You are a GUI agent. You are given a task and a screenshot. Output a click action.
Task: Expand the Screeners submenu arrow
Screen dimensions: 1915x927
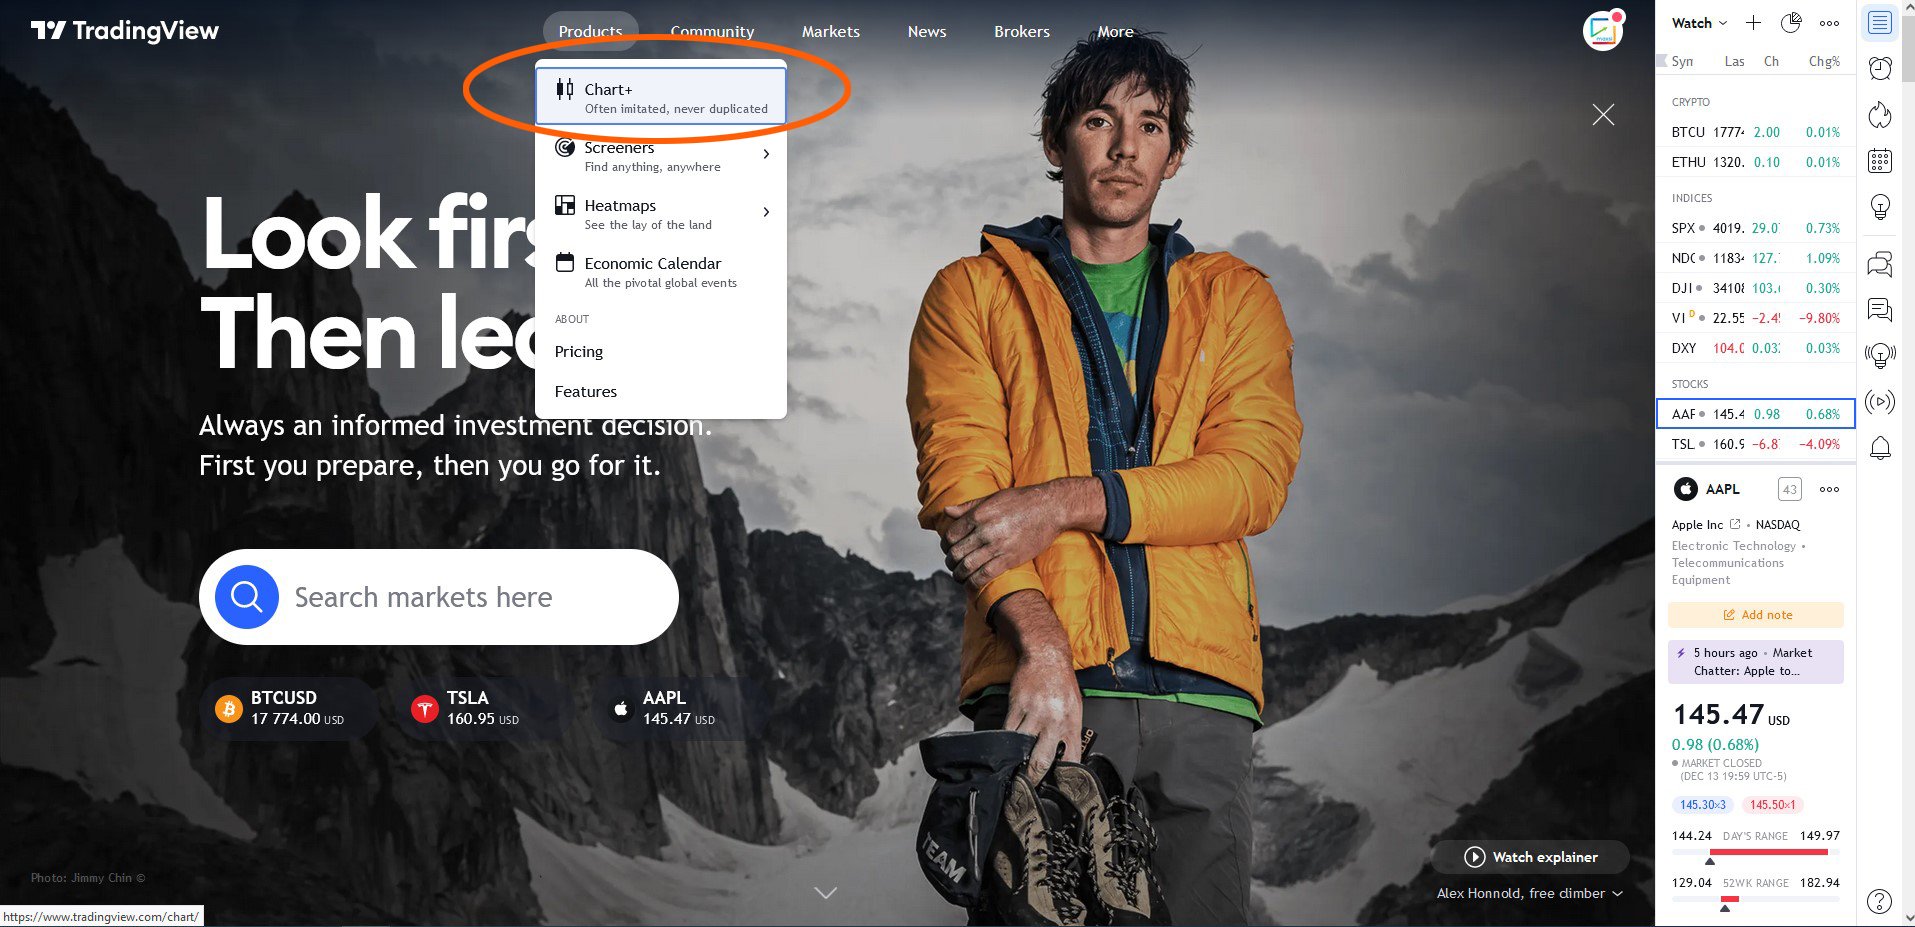766,154
